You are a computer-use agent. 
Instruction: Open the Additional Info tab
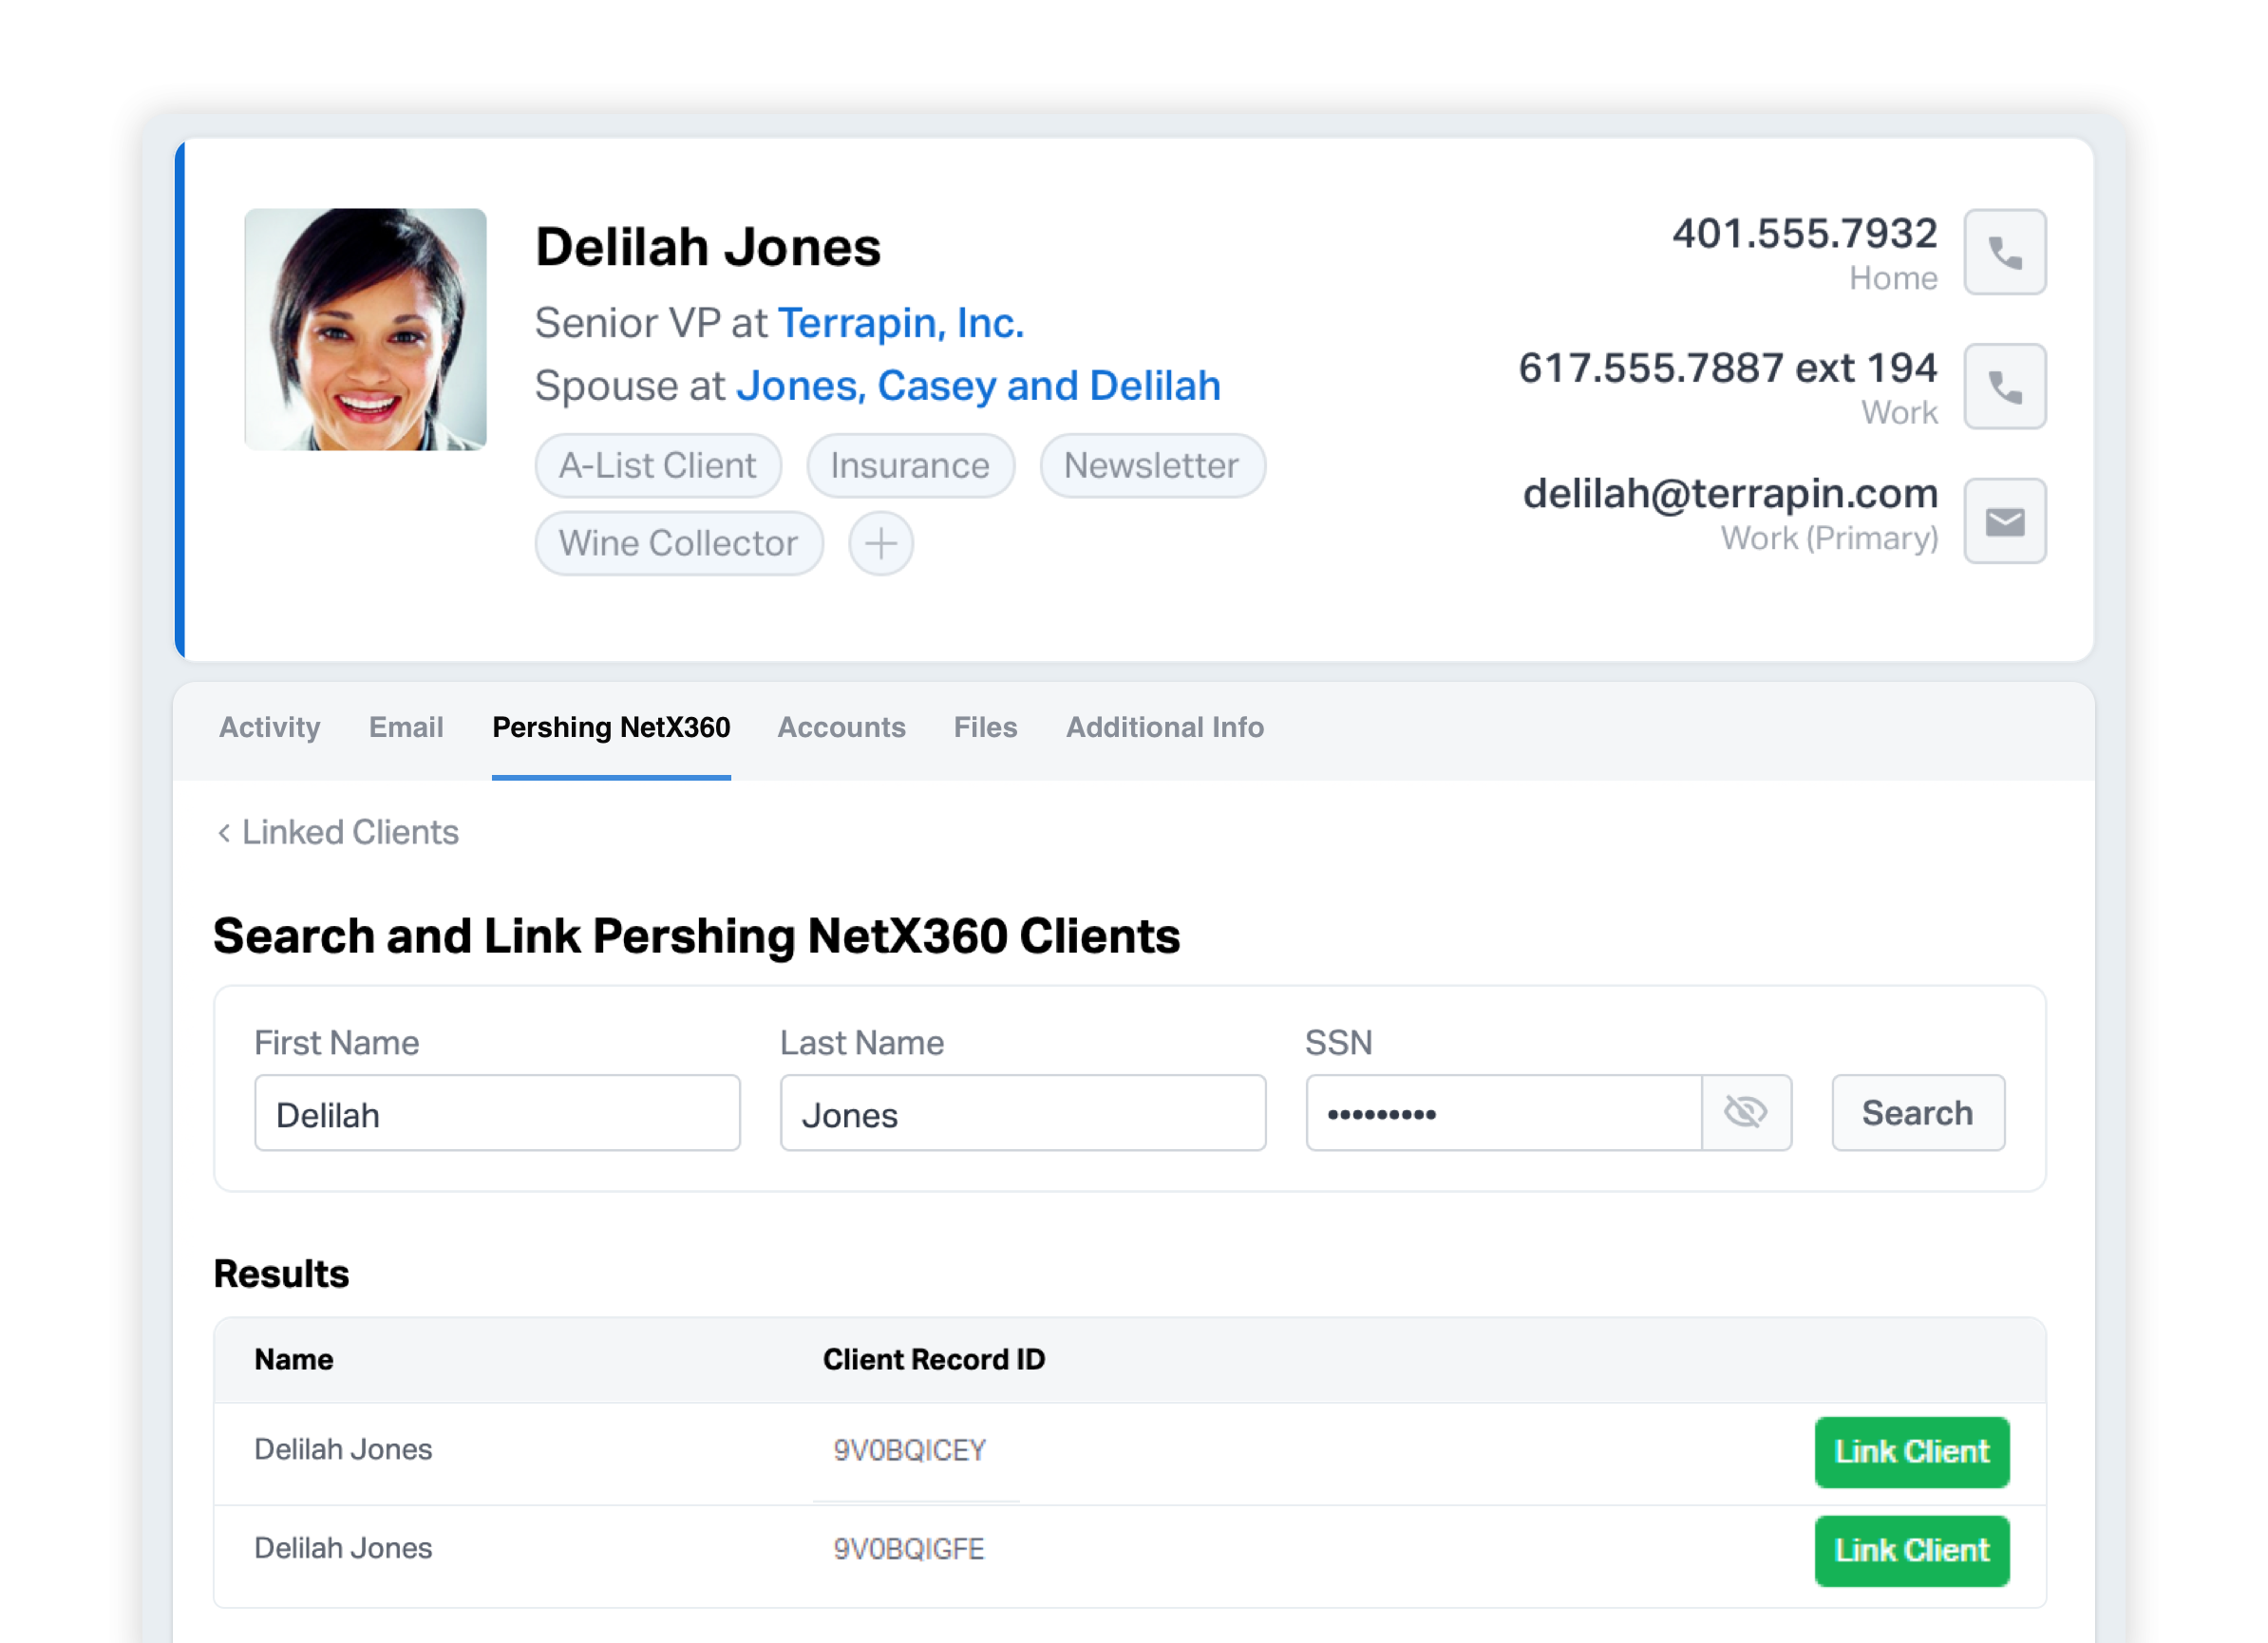coord(1164,727)
